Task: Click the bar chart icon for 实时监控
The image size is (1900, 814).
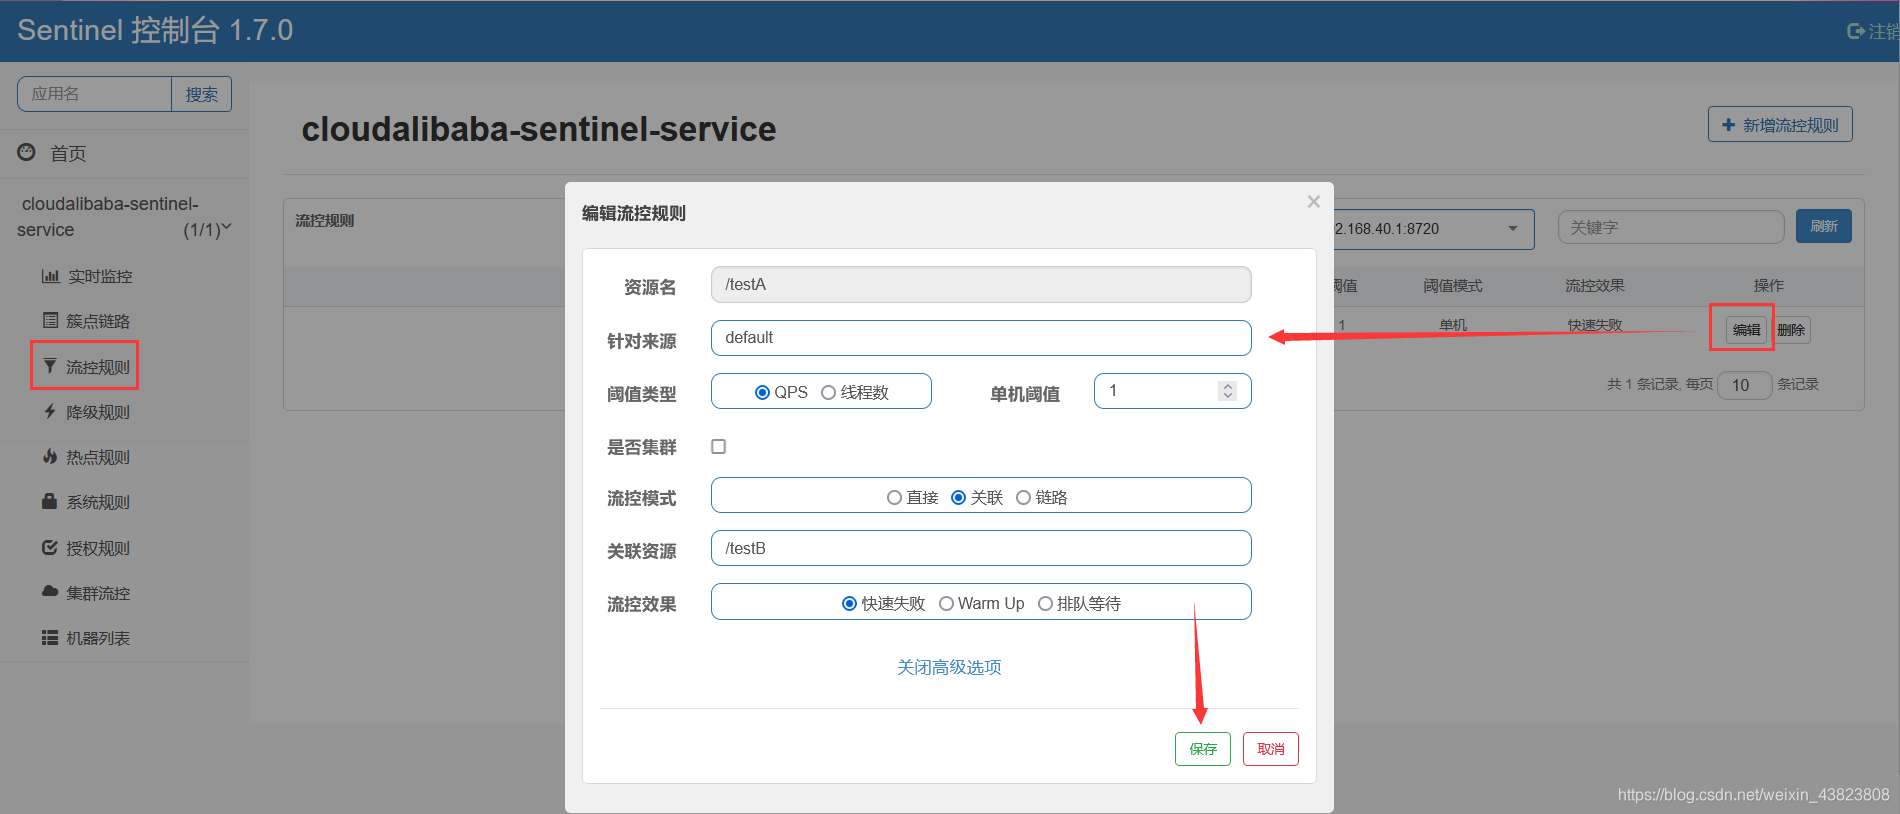Action: [50, 276]
